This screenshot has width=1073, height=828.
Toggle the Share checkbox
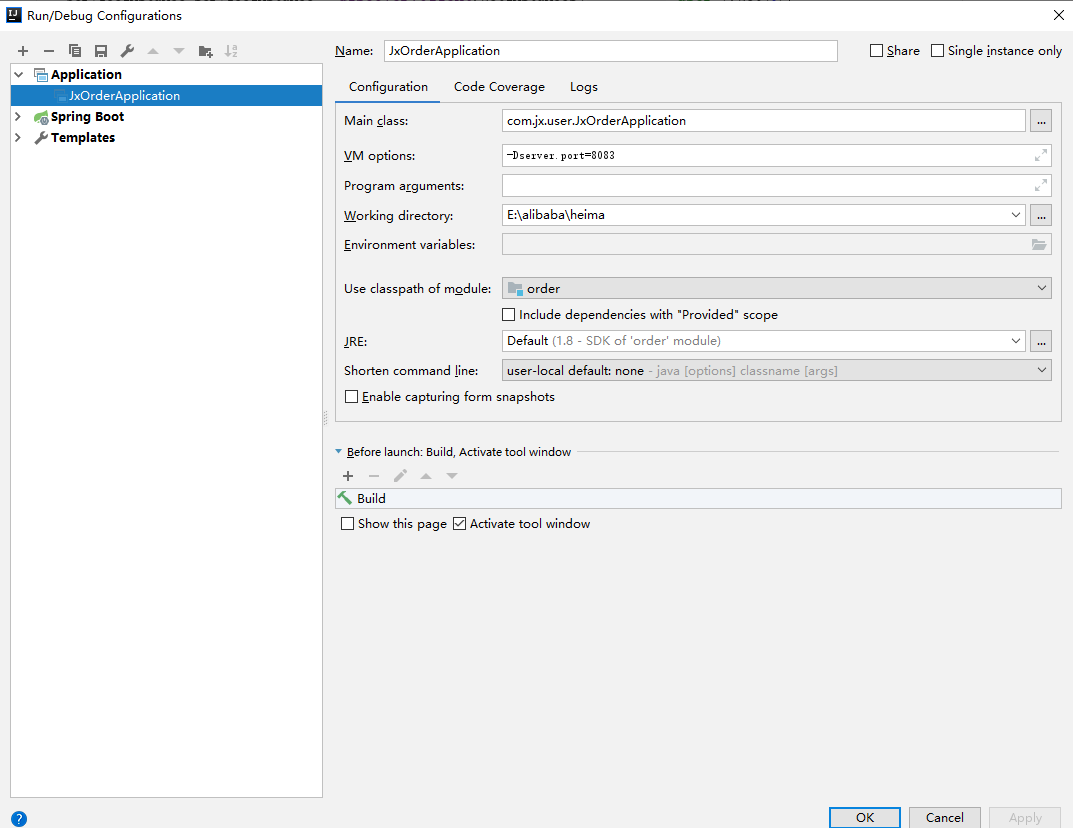pos(876,51)
